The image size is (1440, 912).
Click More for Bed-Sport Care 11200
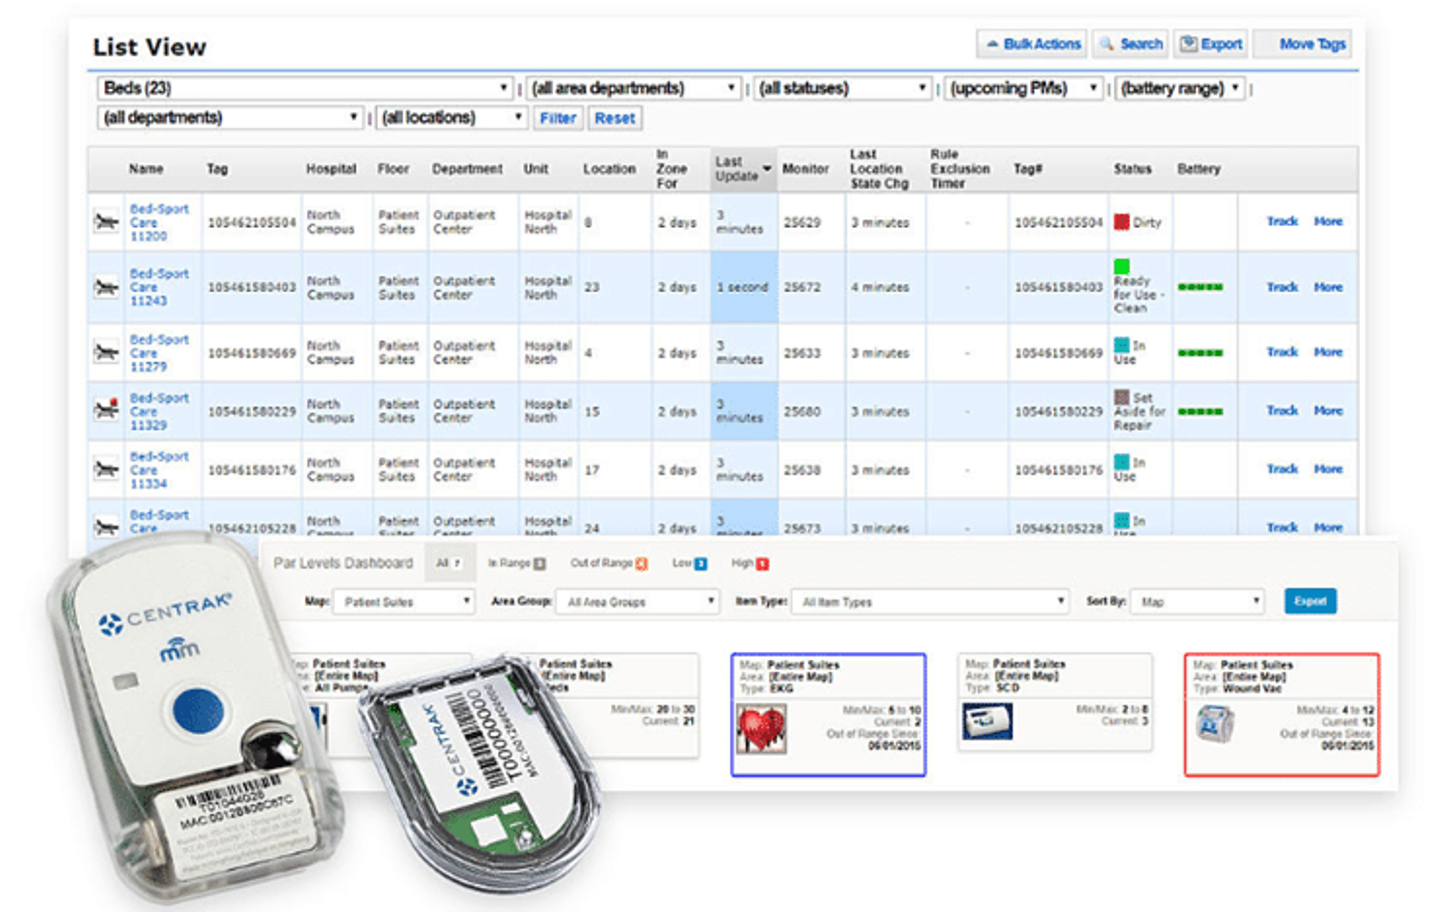point(1328,221)
